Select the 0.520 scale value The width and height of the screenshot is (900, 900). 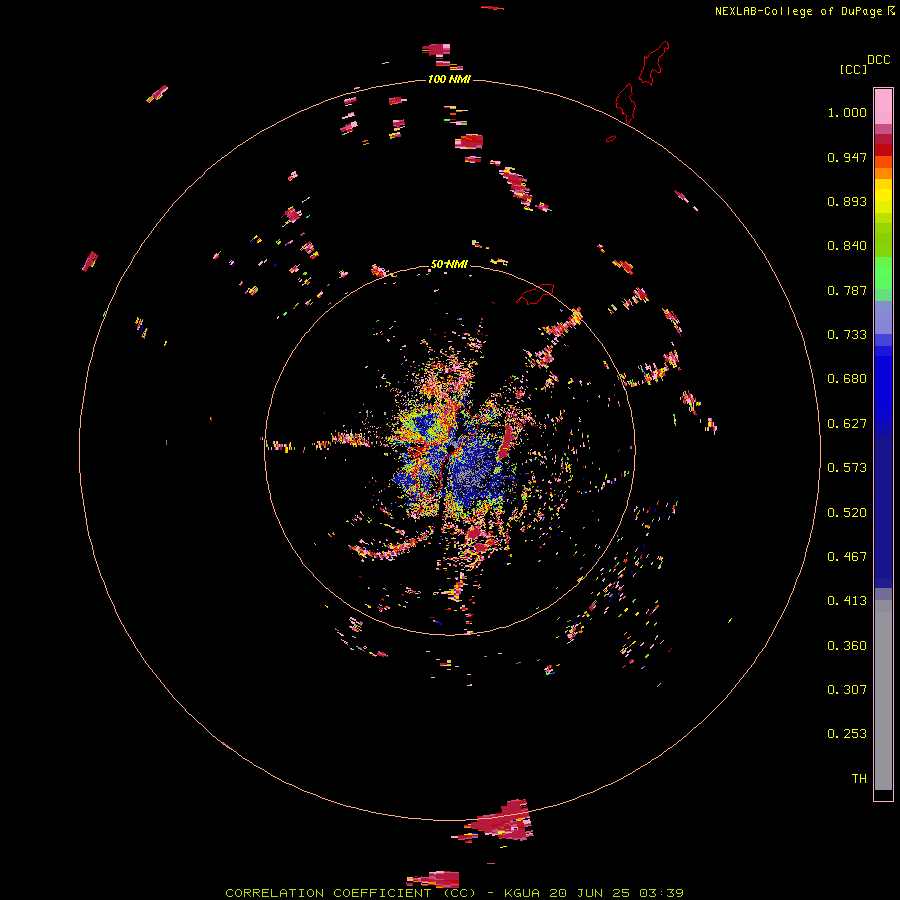click(x=847, y=513)
